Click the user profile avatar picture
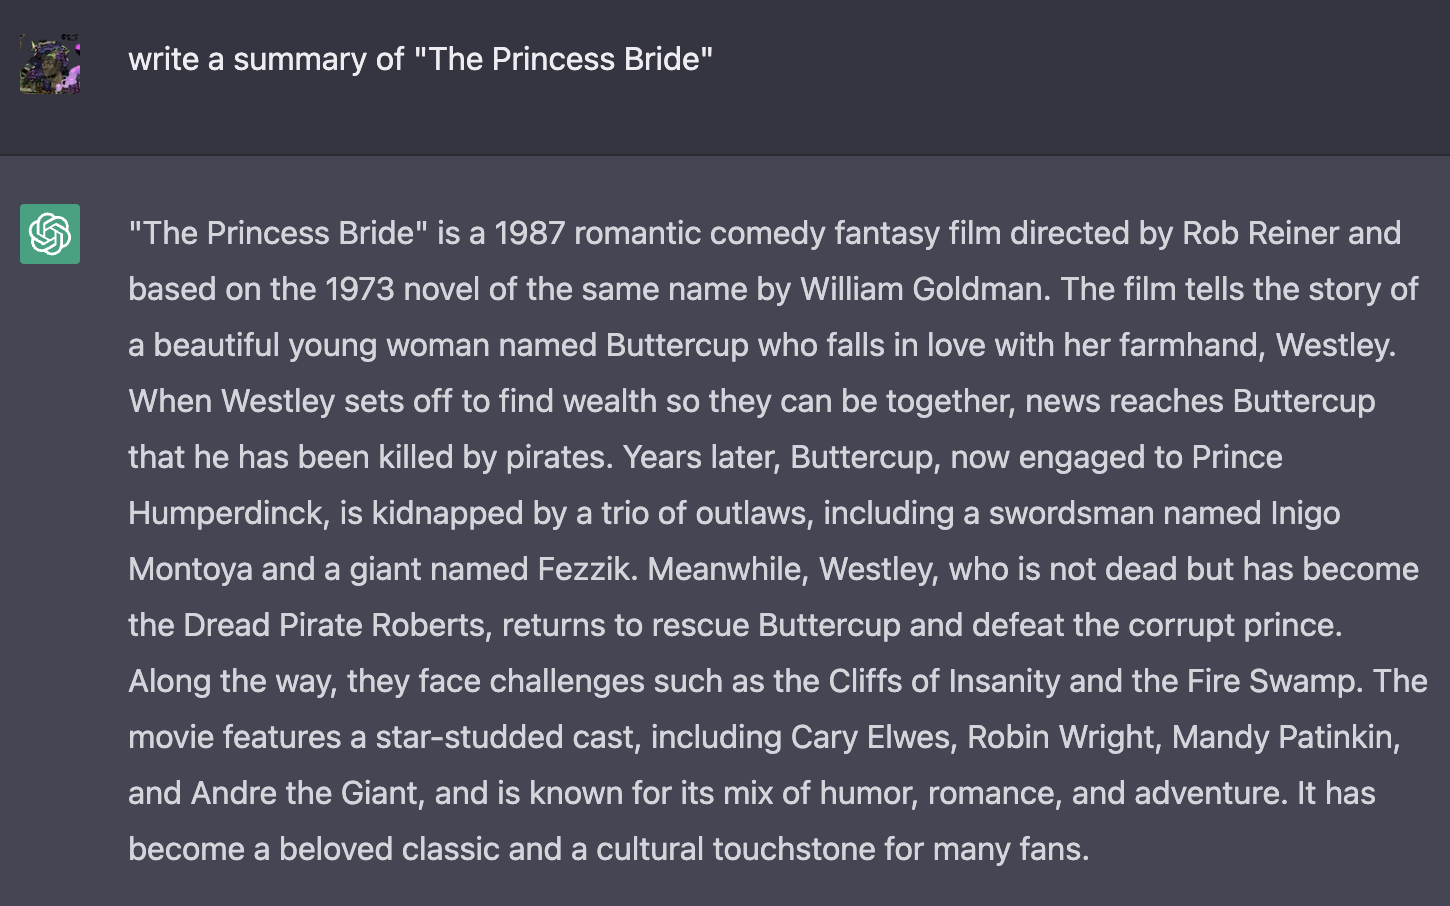 50,63
